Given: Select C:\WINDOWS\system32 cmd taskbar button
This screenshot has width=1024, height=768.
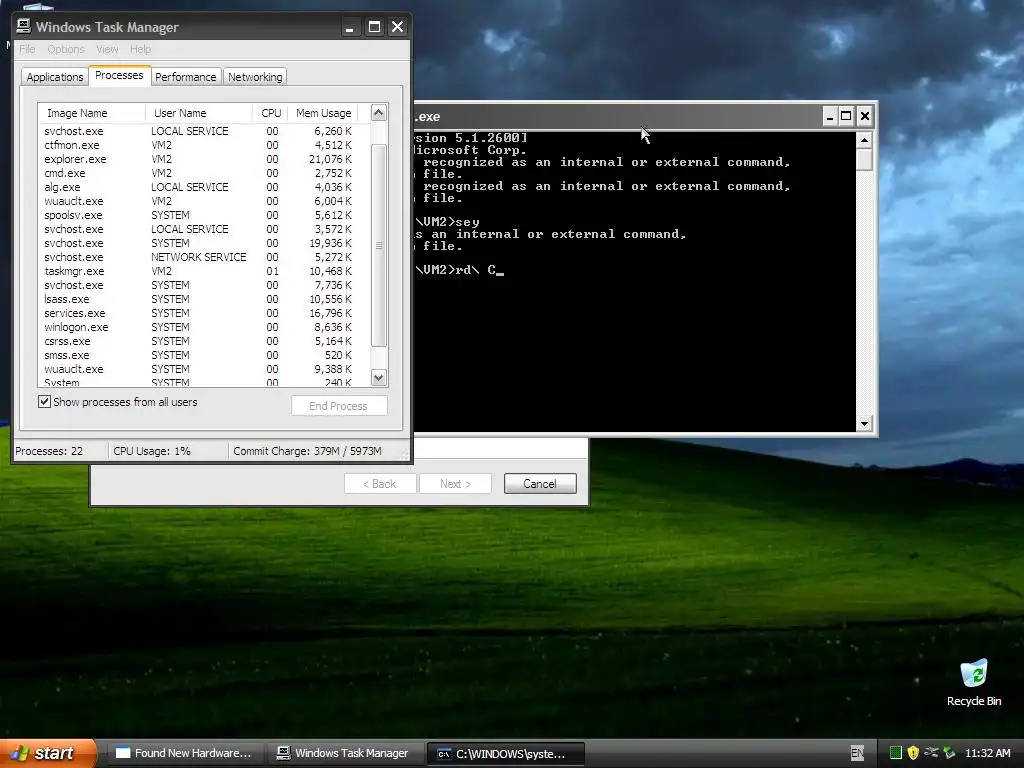Looking at the screenshot, I should [505, 754].
